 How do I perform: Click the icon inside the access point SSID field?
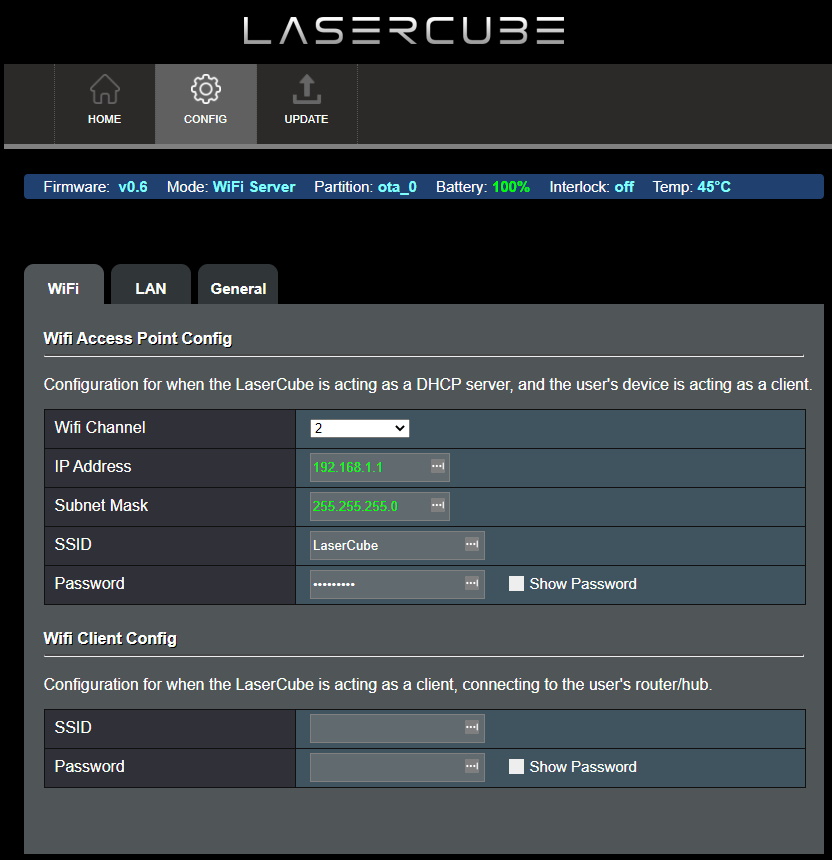(x=472, y=545)
